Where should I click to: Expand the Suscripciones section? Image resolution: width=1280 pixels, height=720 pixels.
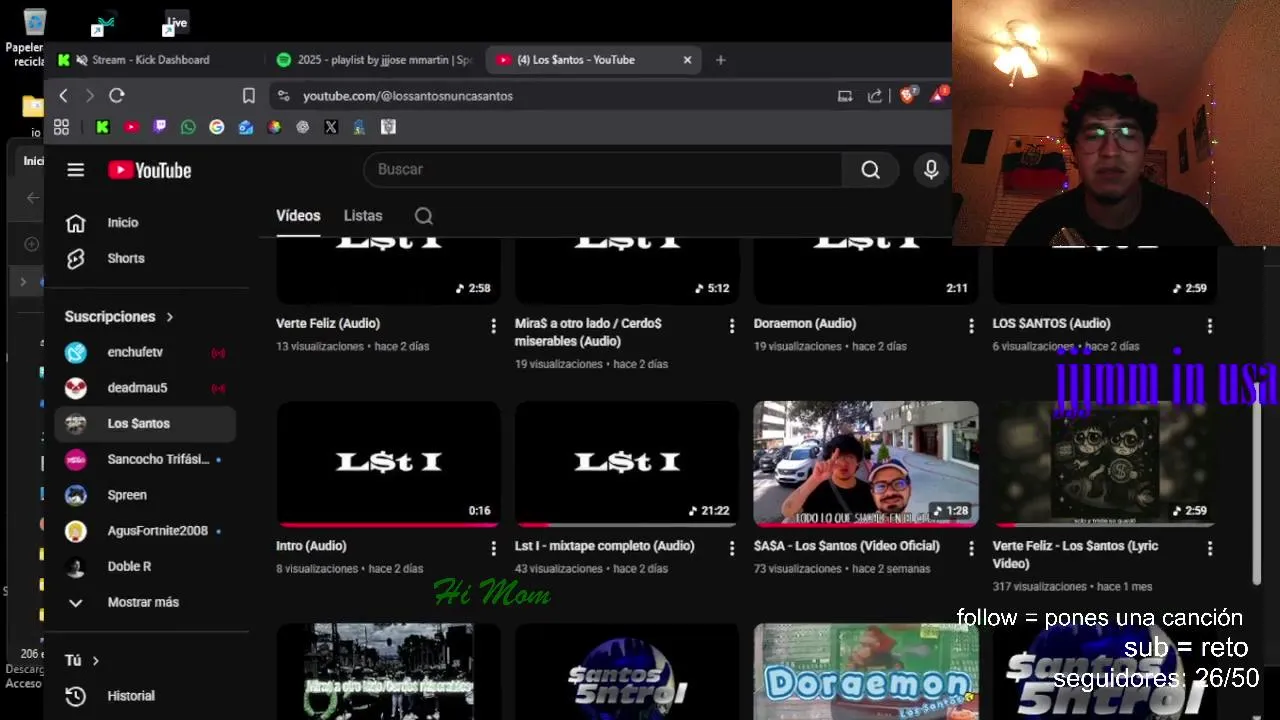(120, 316)
